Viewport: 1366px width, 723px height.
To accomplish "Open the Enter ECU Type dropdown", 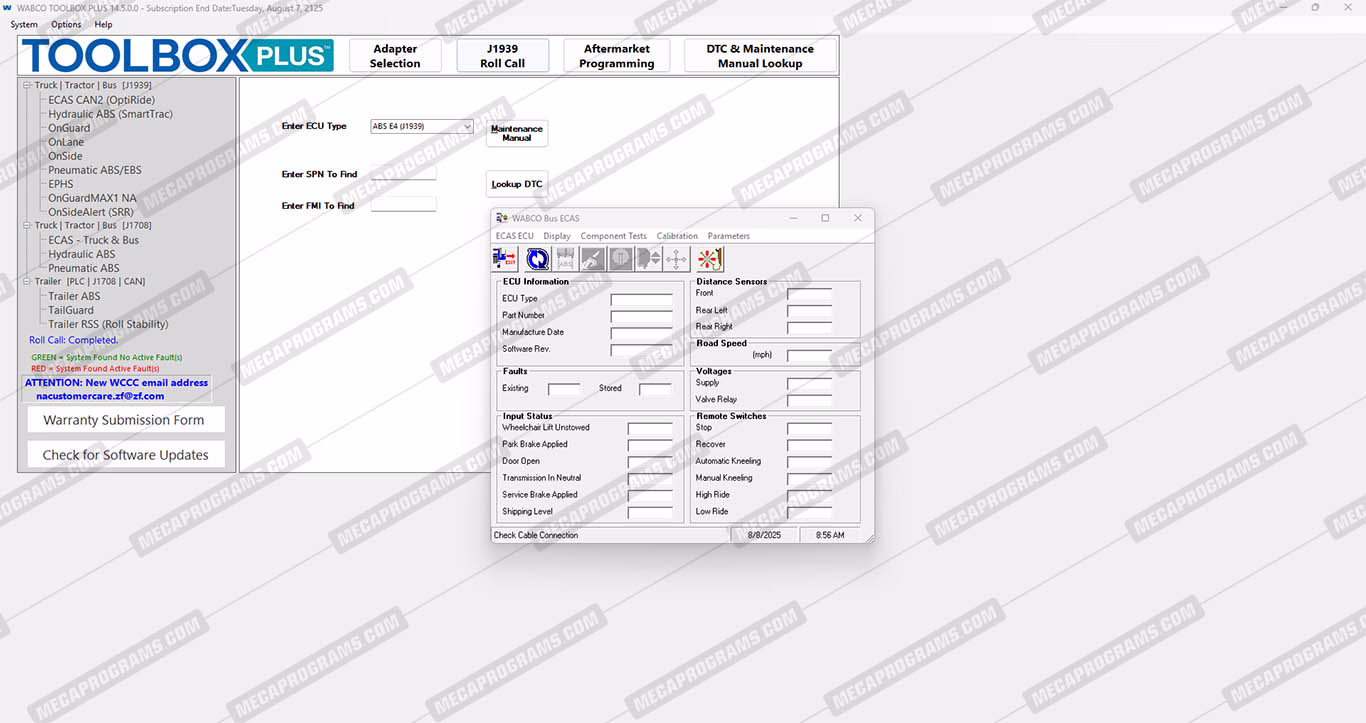I will click(x=467, y=127).
